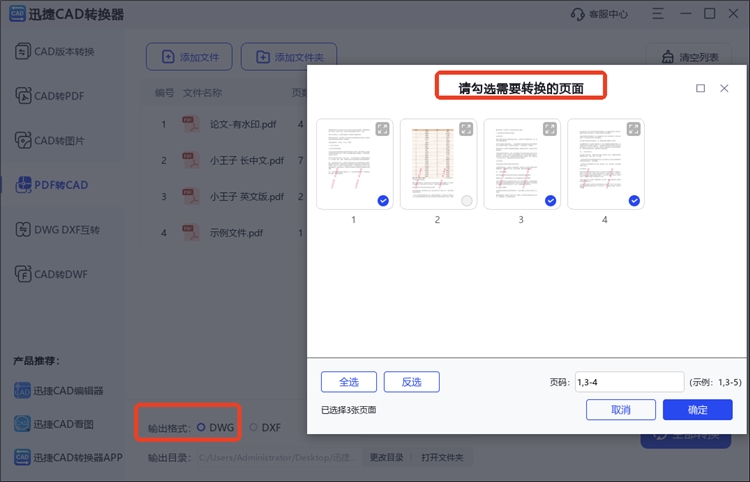Click the CAD转DWF sidebar icon
This screenshot has width=750, height=482.
pos(23,274)
